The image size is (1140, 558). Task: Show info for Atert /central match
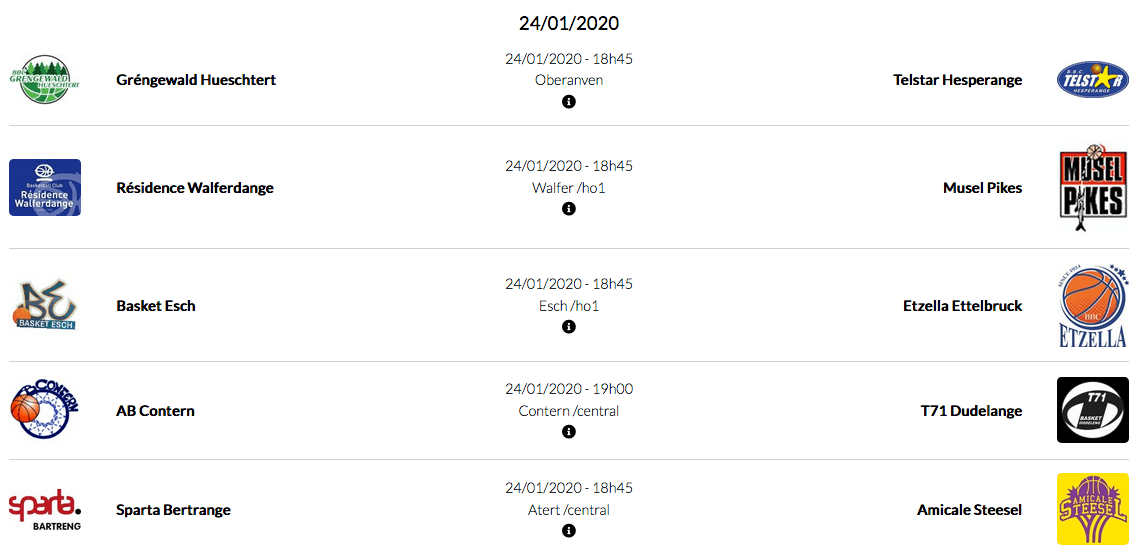569,531
